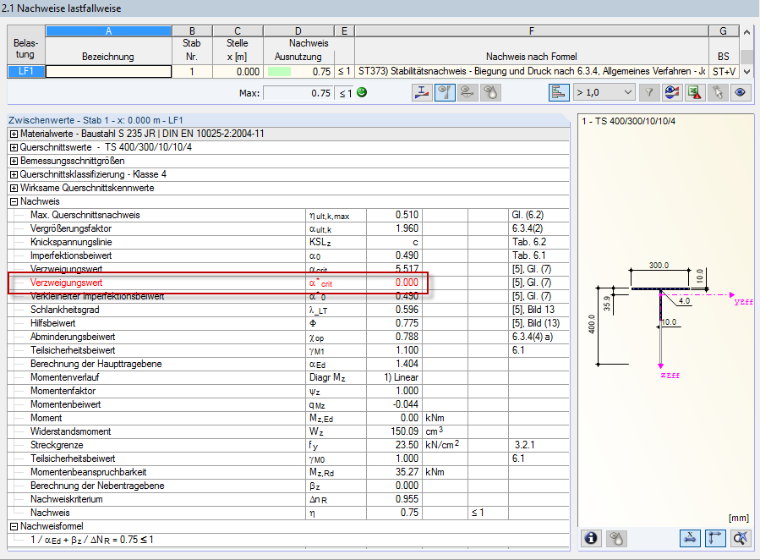Click the table scroll-up arrow
This screenshot has height=560, width=760.
[x=746, y=32]
